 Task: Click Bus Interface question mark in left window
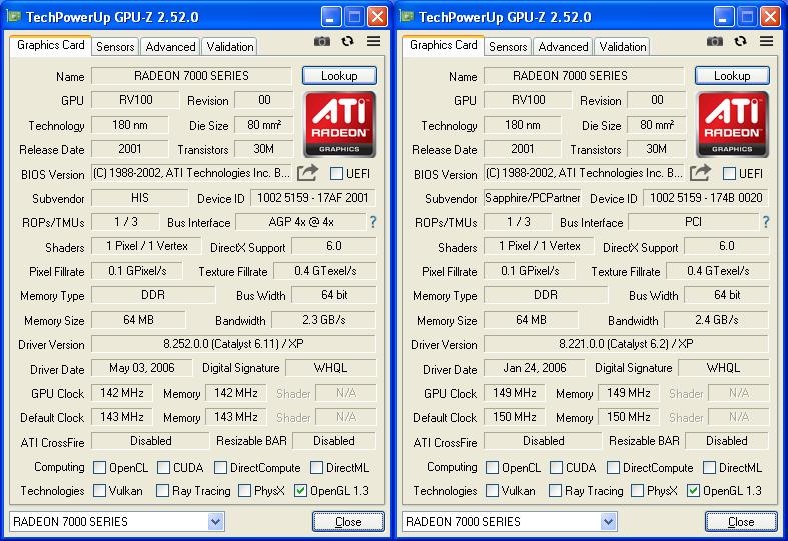coord(373,222)
